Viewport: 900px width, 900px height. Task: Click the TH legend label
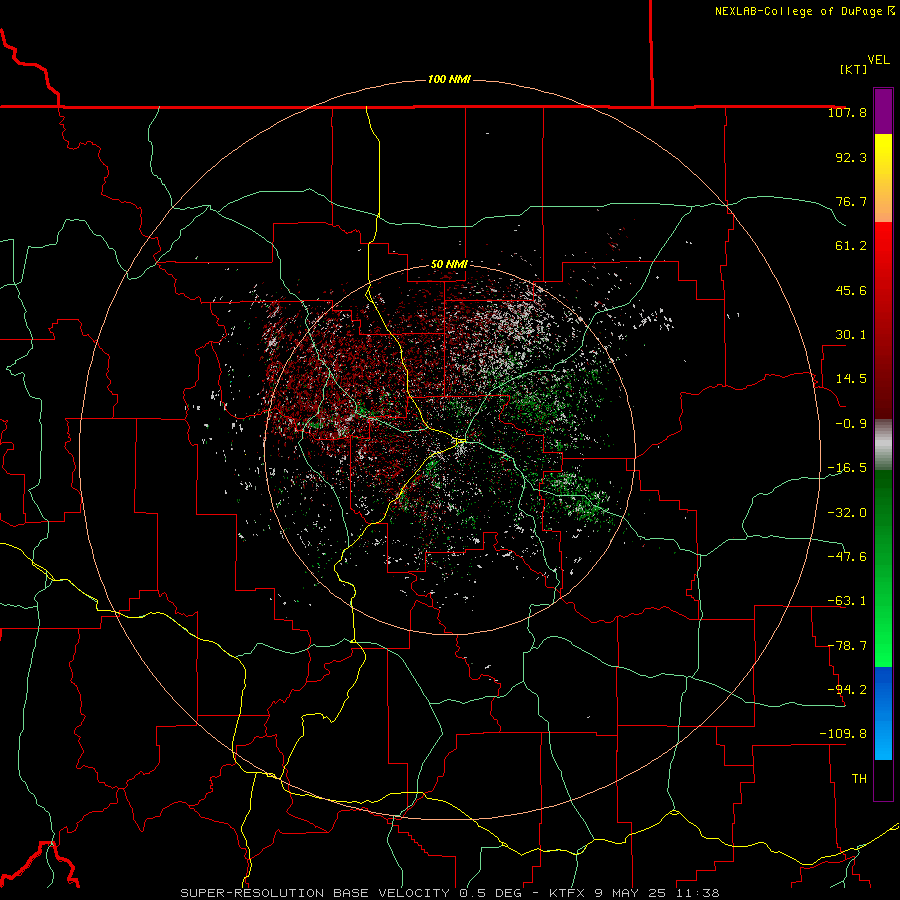(859, 779)
